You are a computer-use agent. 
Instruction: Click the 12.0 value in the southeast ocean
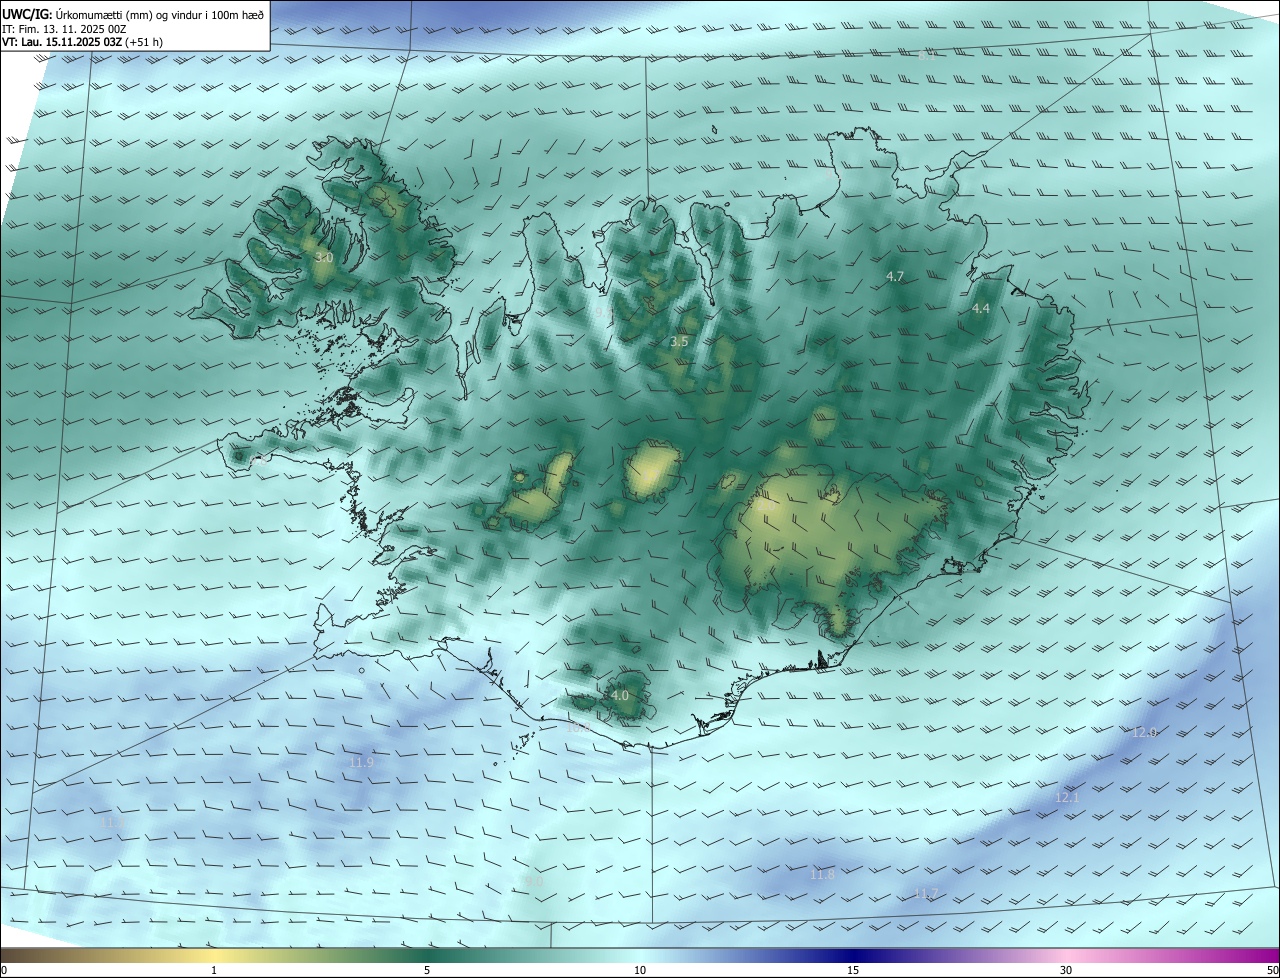point(1144,732)
